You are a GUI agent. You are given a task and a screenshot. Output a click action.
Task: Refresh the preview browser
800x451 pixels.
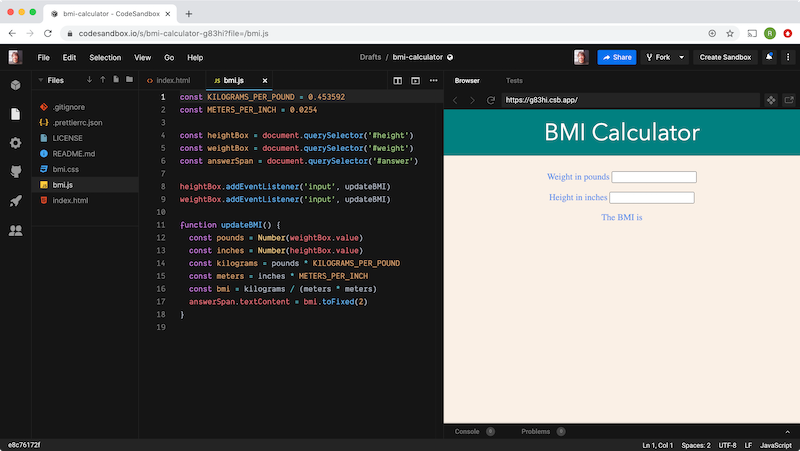pos(491,100)
